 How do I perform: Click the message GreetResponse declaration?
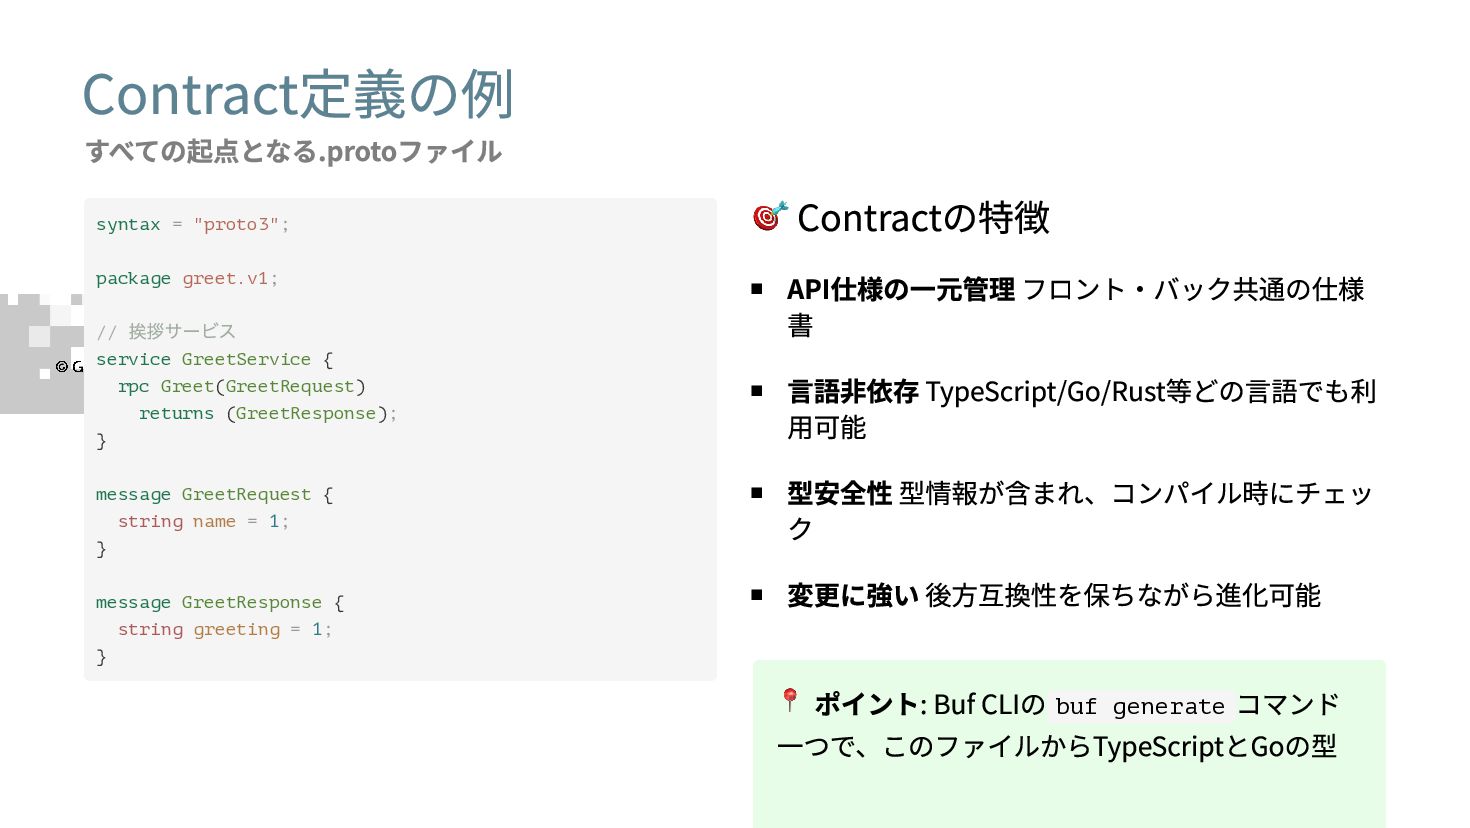220,602
